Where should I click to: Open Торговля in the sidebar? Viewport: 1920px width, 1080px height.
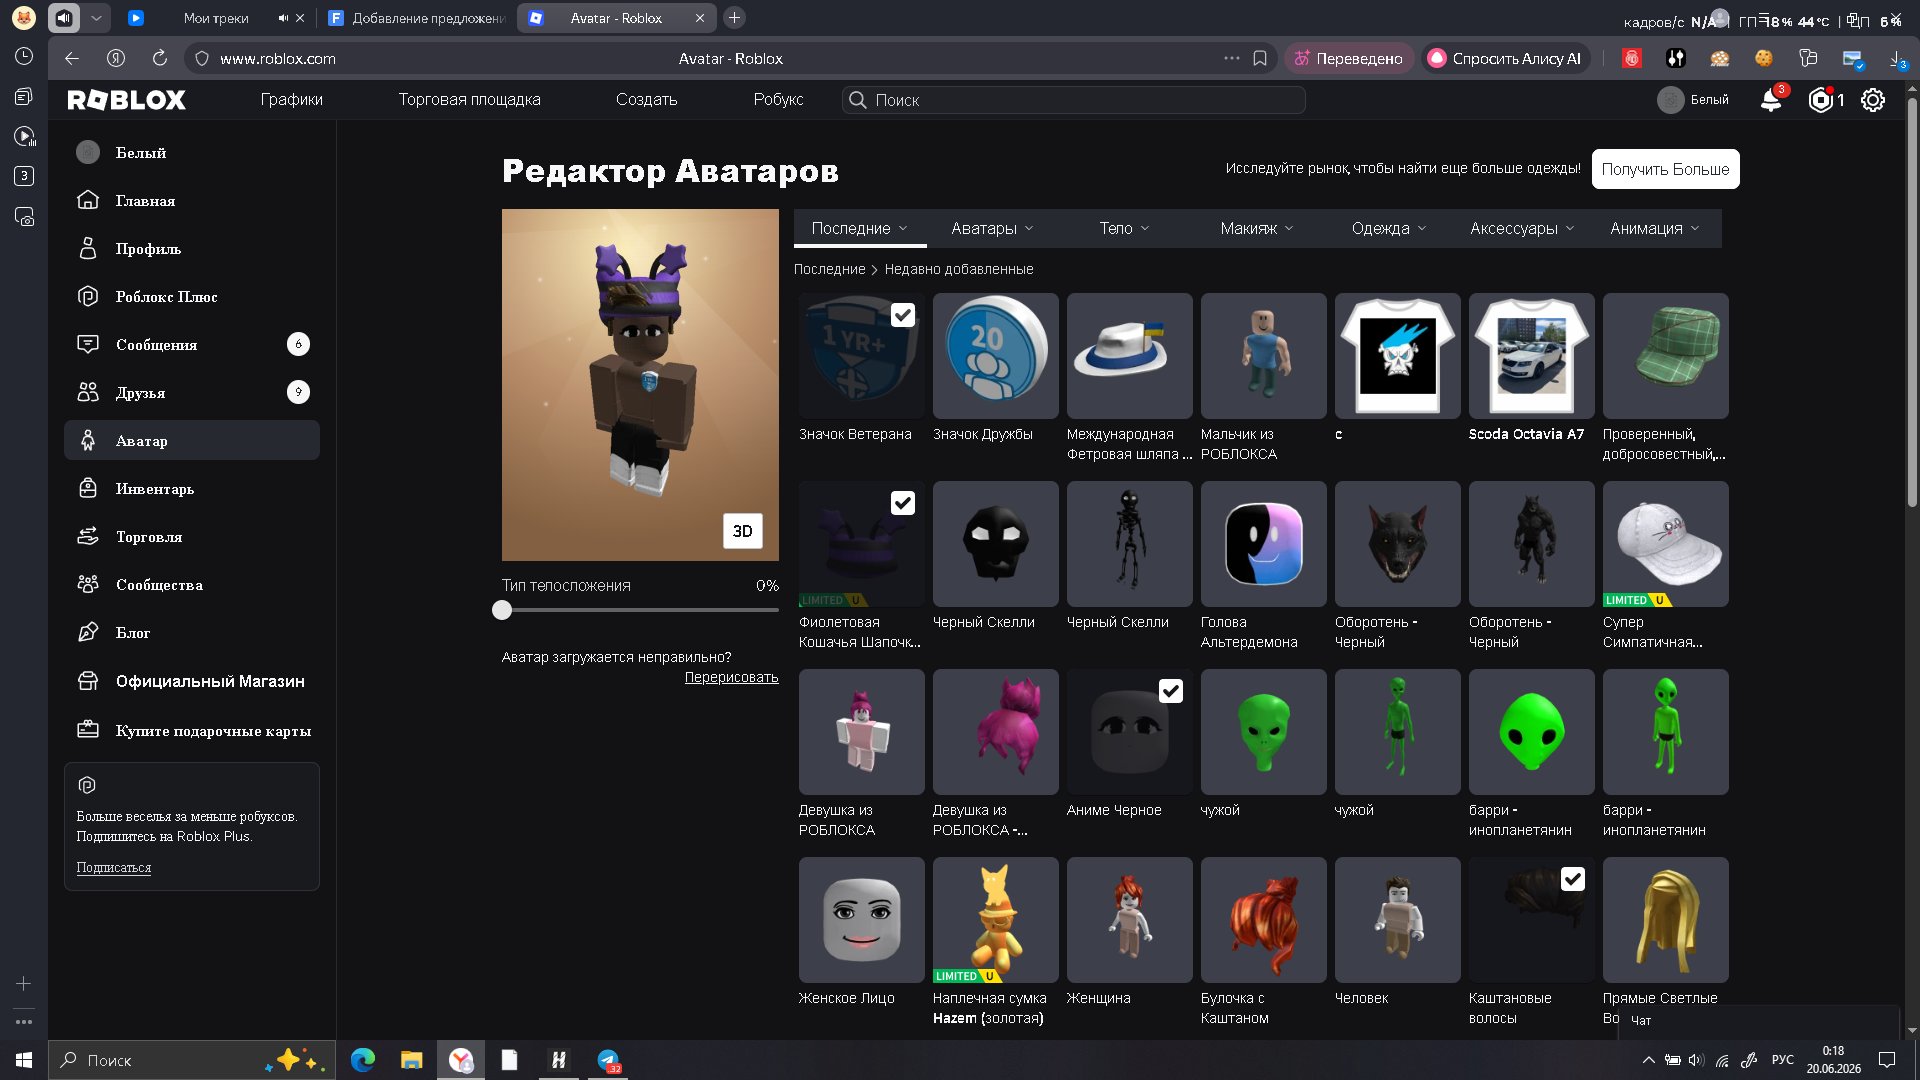pyautogui.click(x=192, y=537)
